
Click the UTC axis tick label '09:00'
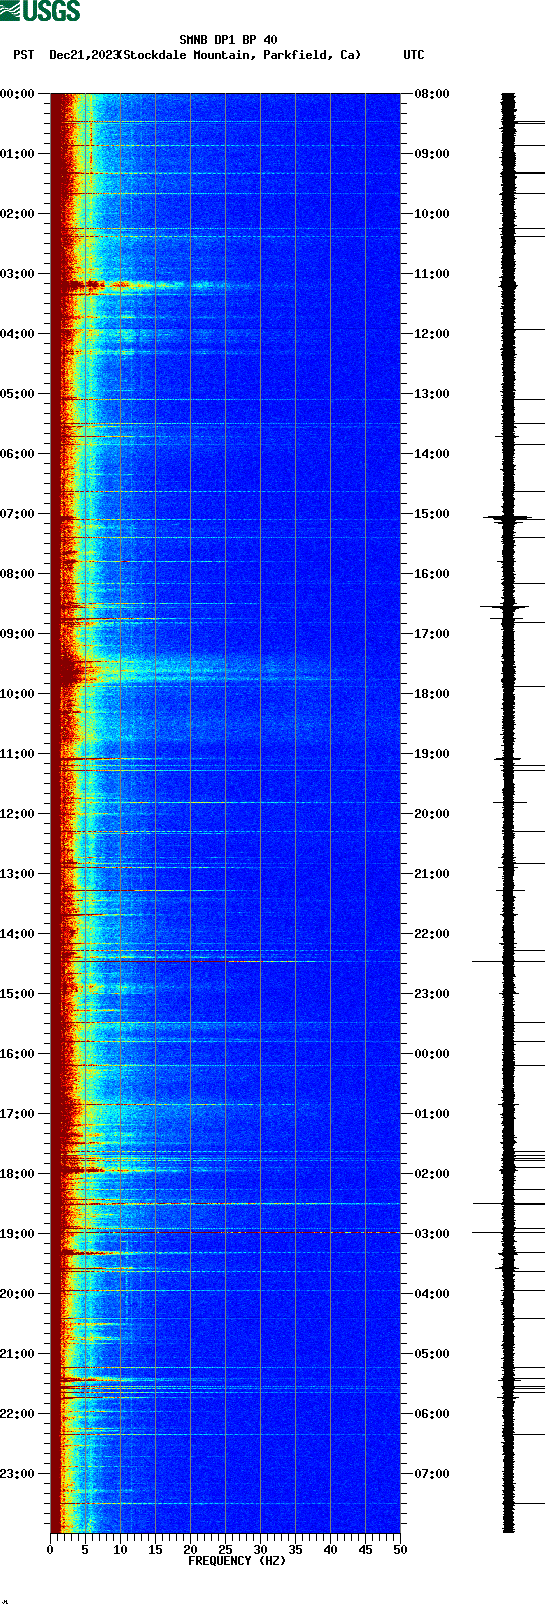click(432, 154)
